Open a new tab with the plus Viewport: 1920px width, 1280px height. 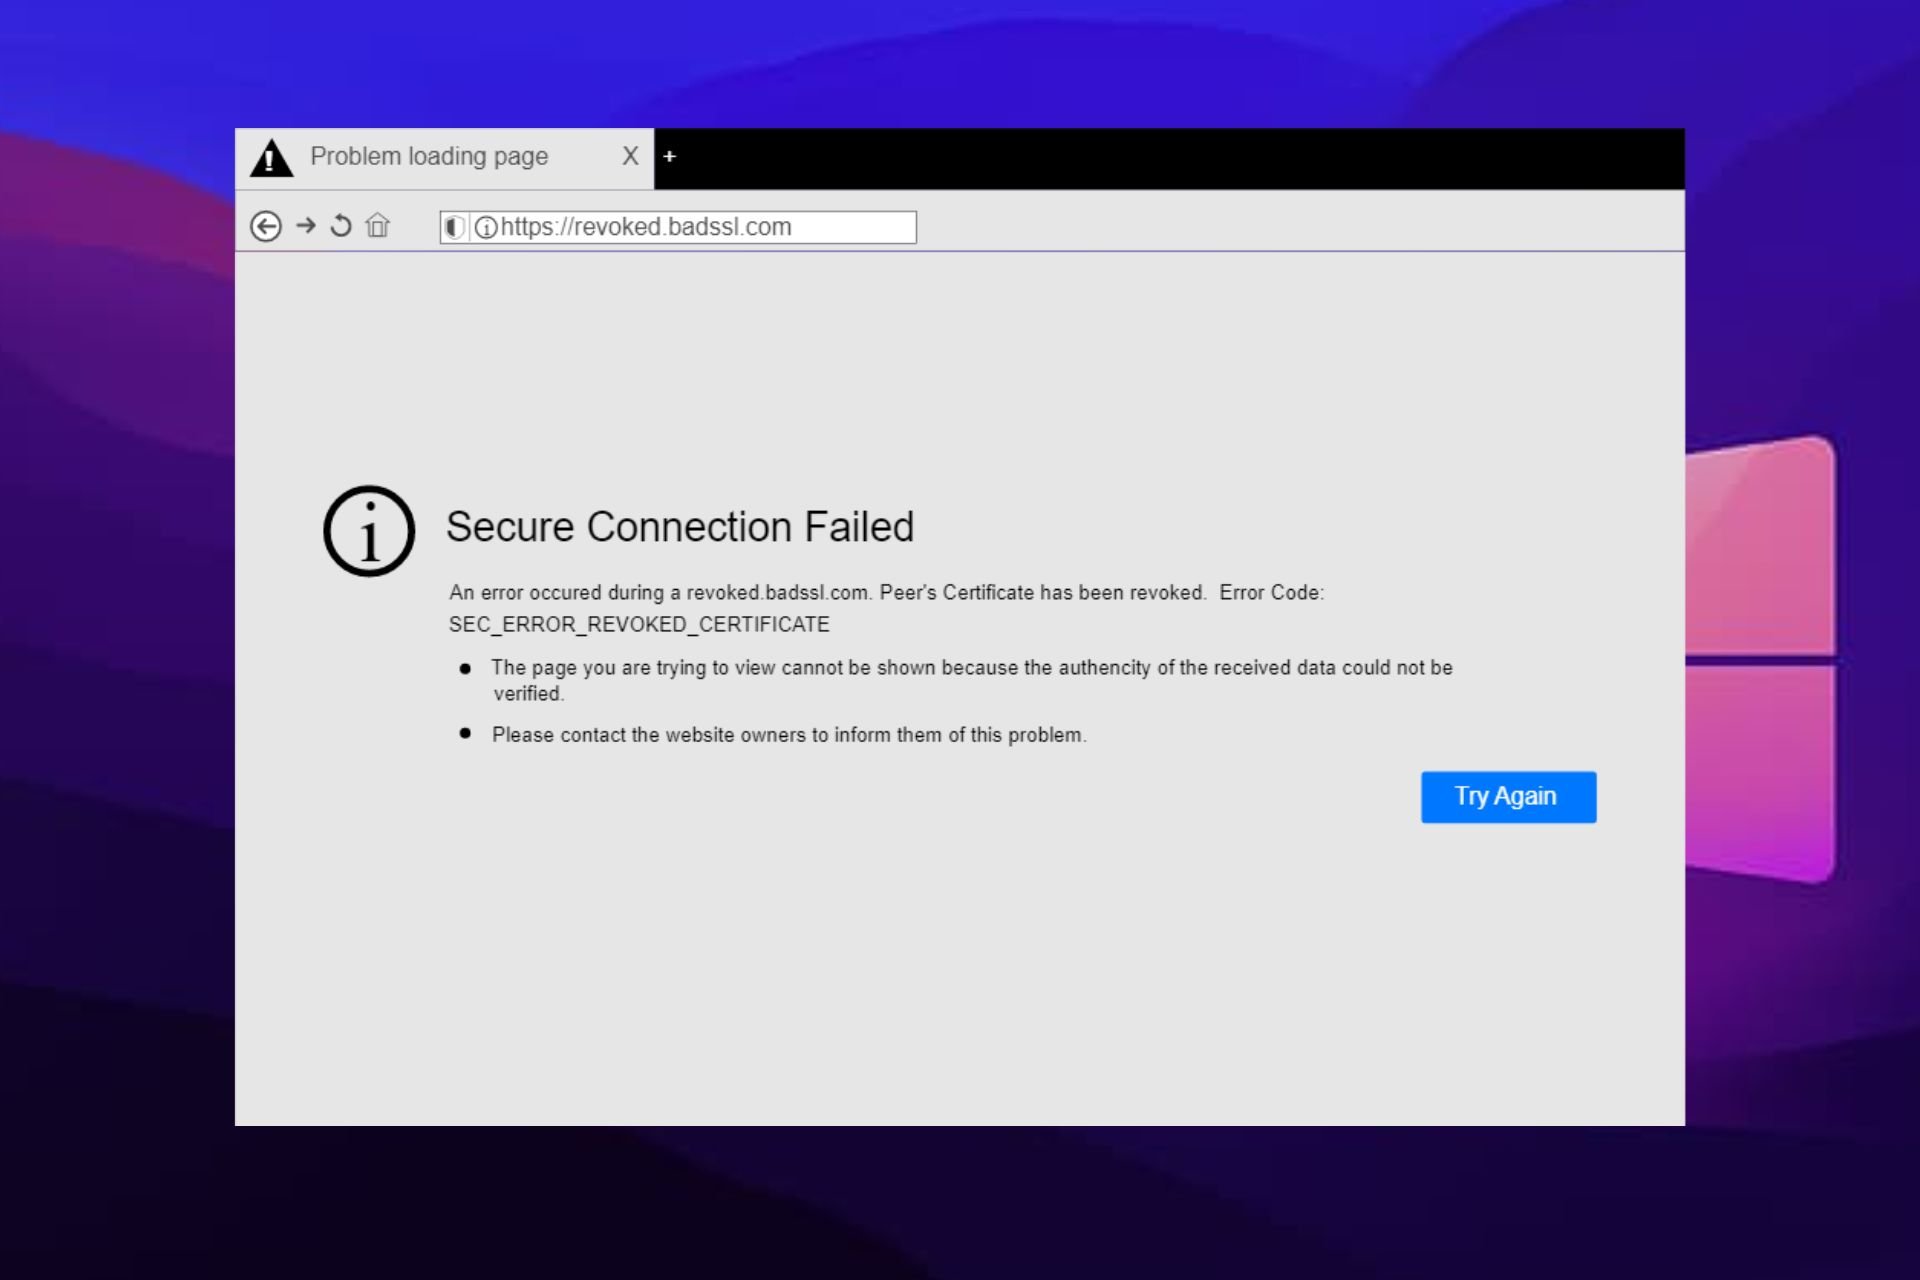point(670,156)
